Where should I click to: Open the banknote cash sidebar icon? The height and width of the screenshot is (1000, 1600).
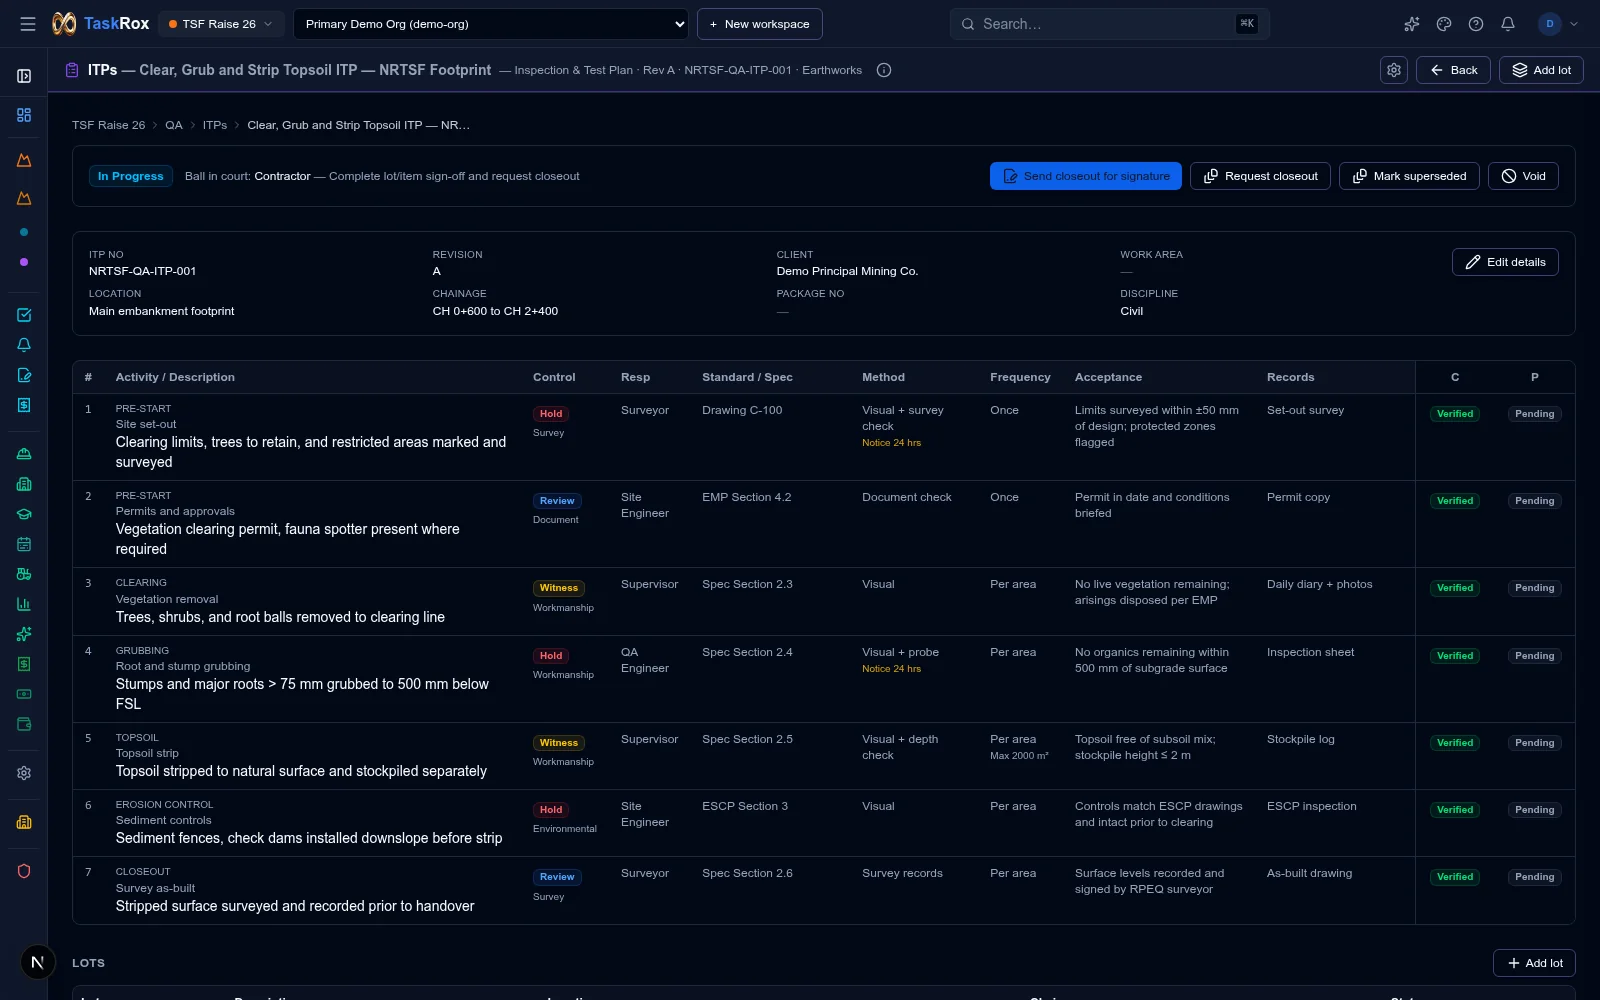click(24, 694)
